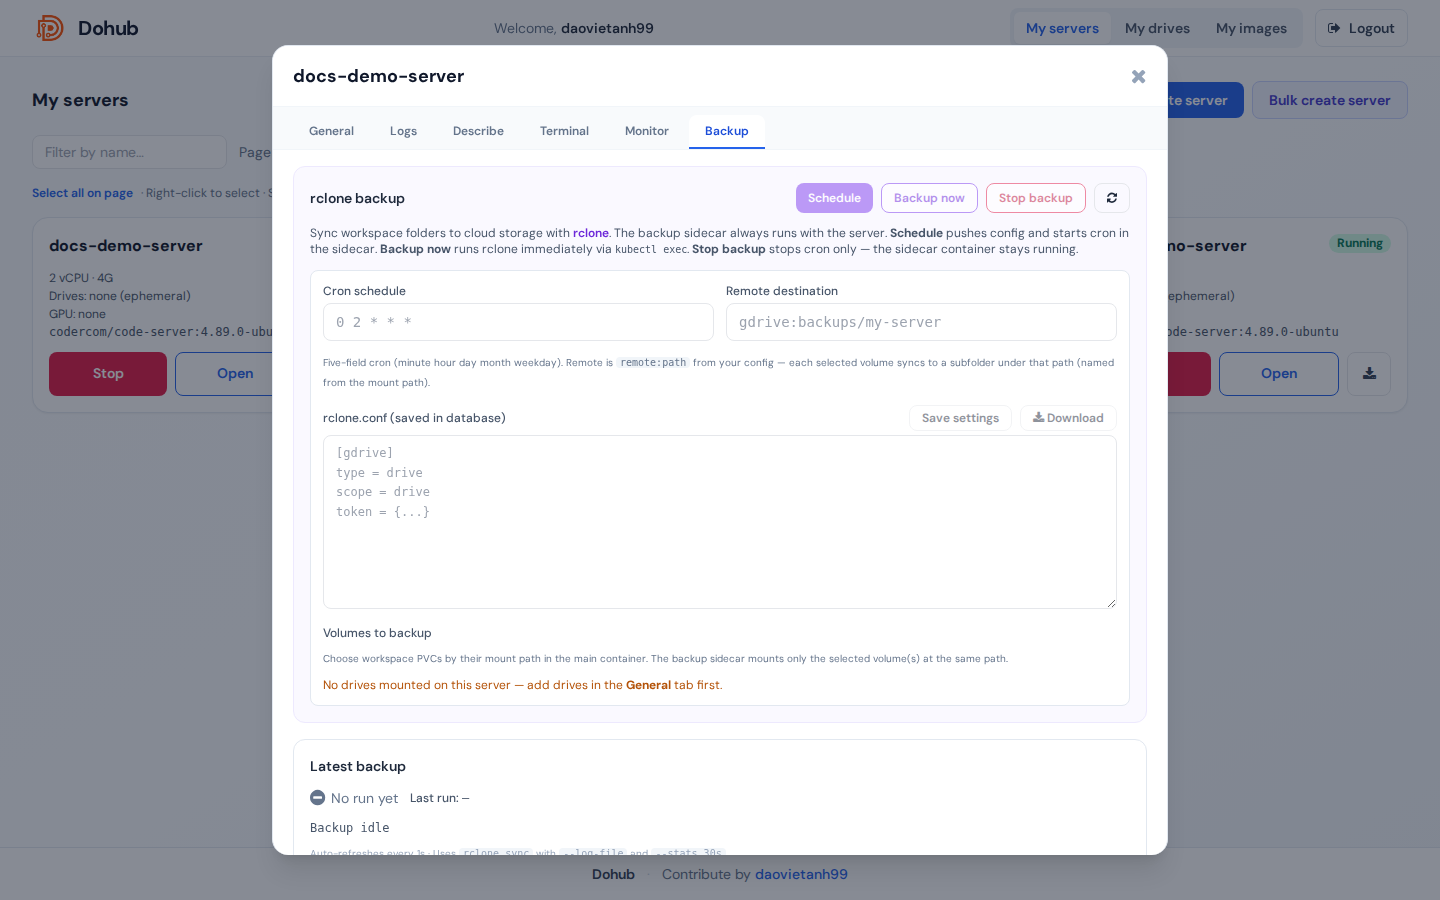This screenshot has width=1440, height=900.
Task: Click the No run yet status icon
Action: click(x=318, y=798)
